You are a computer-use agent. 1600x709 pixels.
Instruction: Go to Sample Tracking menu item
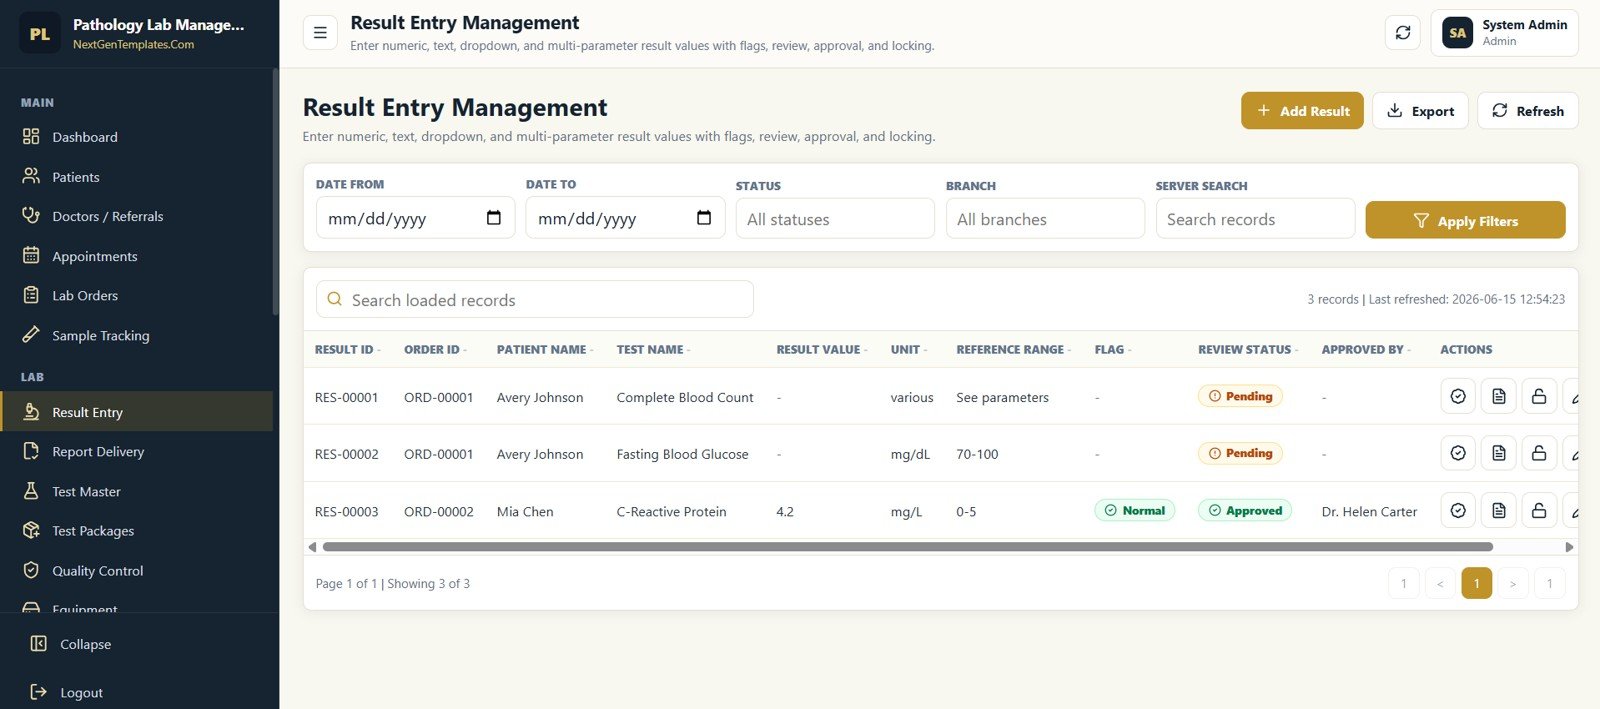pos(137,335)
